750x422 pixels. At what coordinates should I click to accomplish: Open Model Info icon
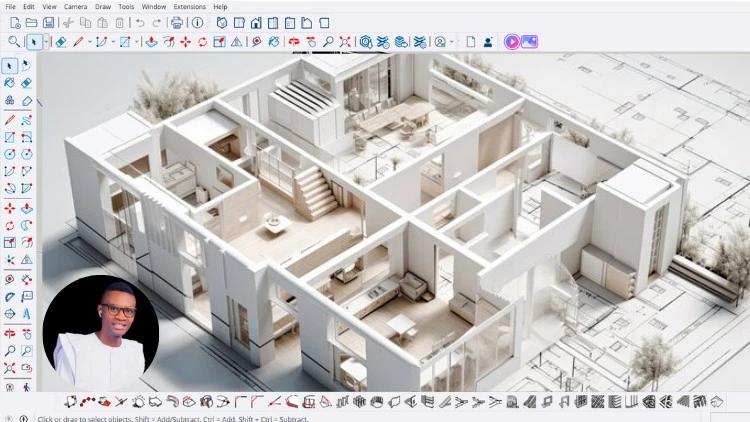197,23
